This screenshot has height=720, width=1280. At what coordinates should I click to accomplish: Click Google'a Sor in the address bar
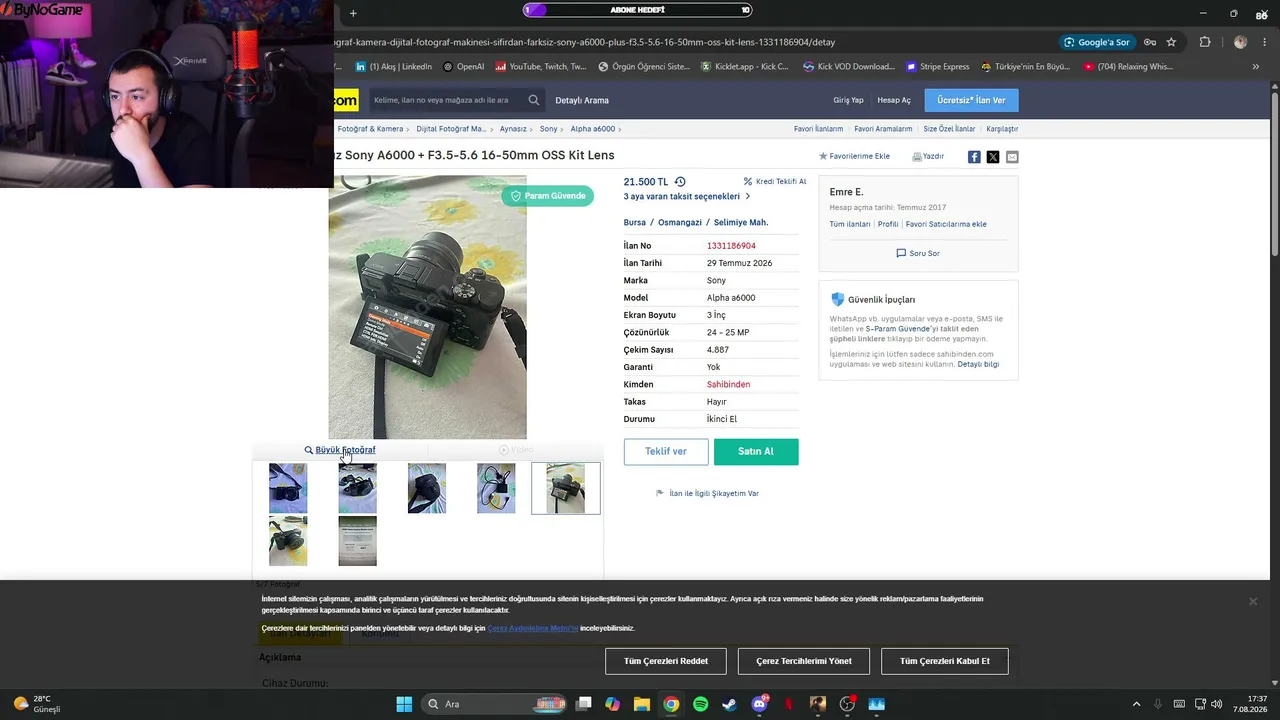tap(1097, 42)
